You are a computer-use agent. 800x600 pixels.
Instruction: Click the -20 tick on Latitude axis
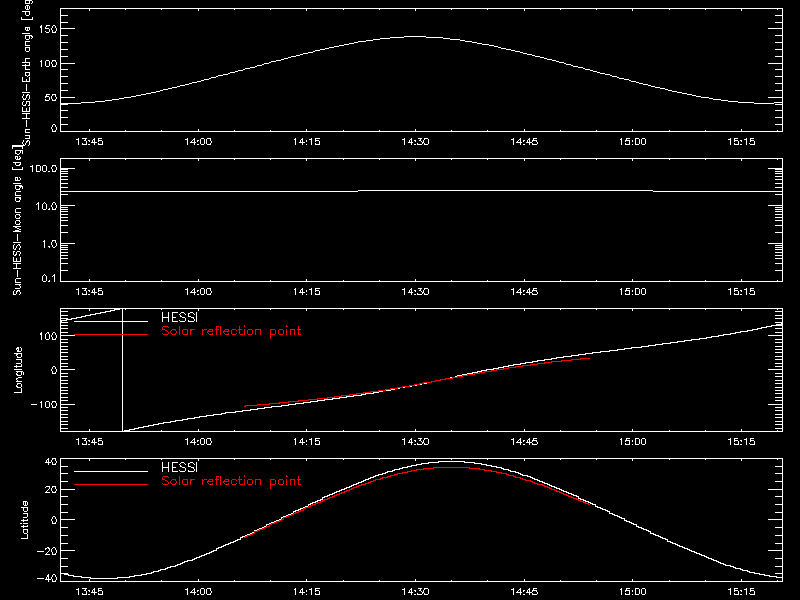48,551
